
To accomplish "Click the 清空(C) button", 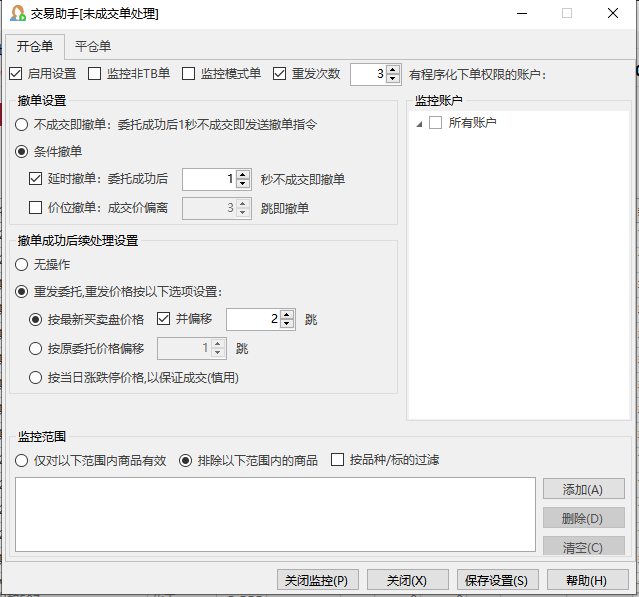I will pyautogui.click(x=584, y=546).
